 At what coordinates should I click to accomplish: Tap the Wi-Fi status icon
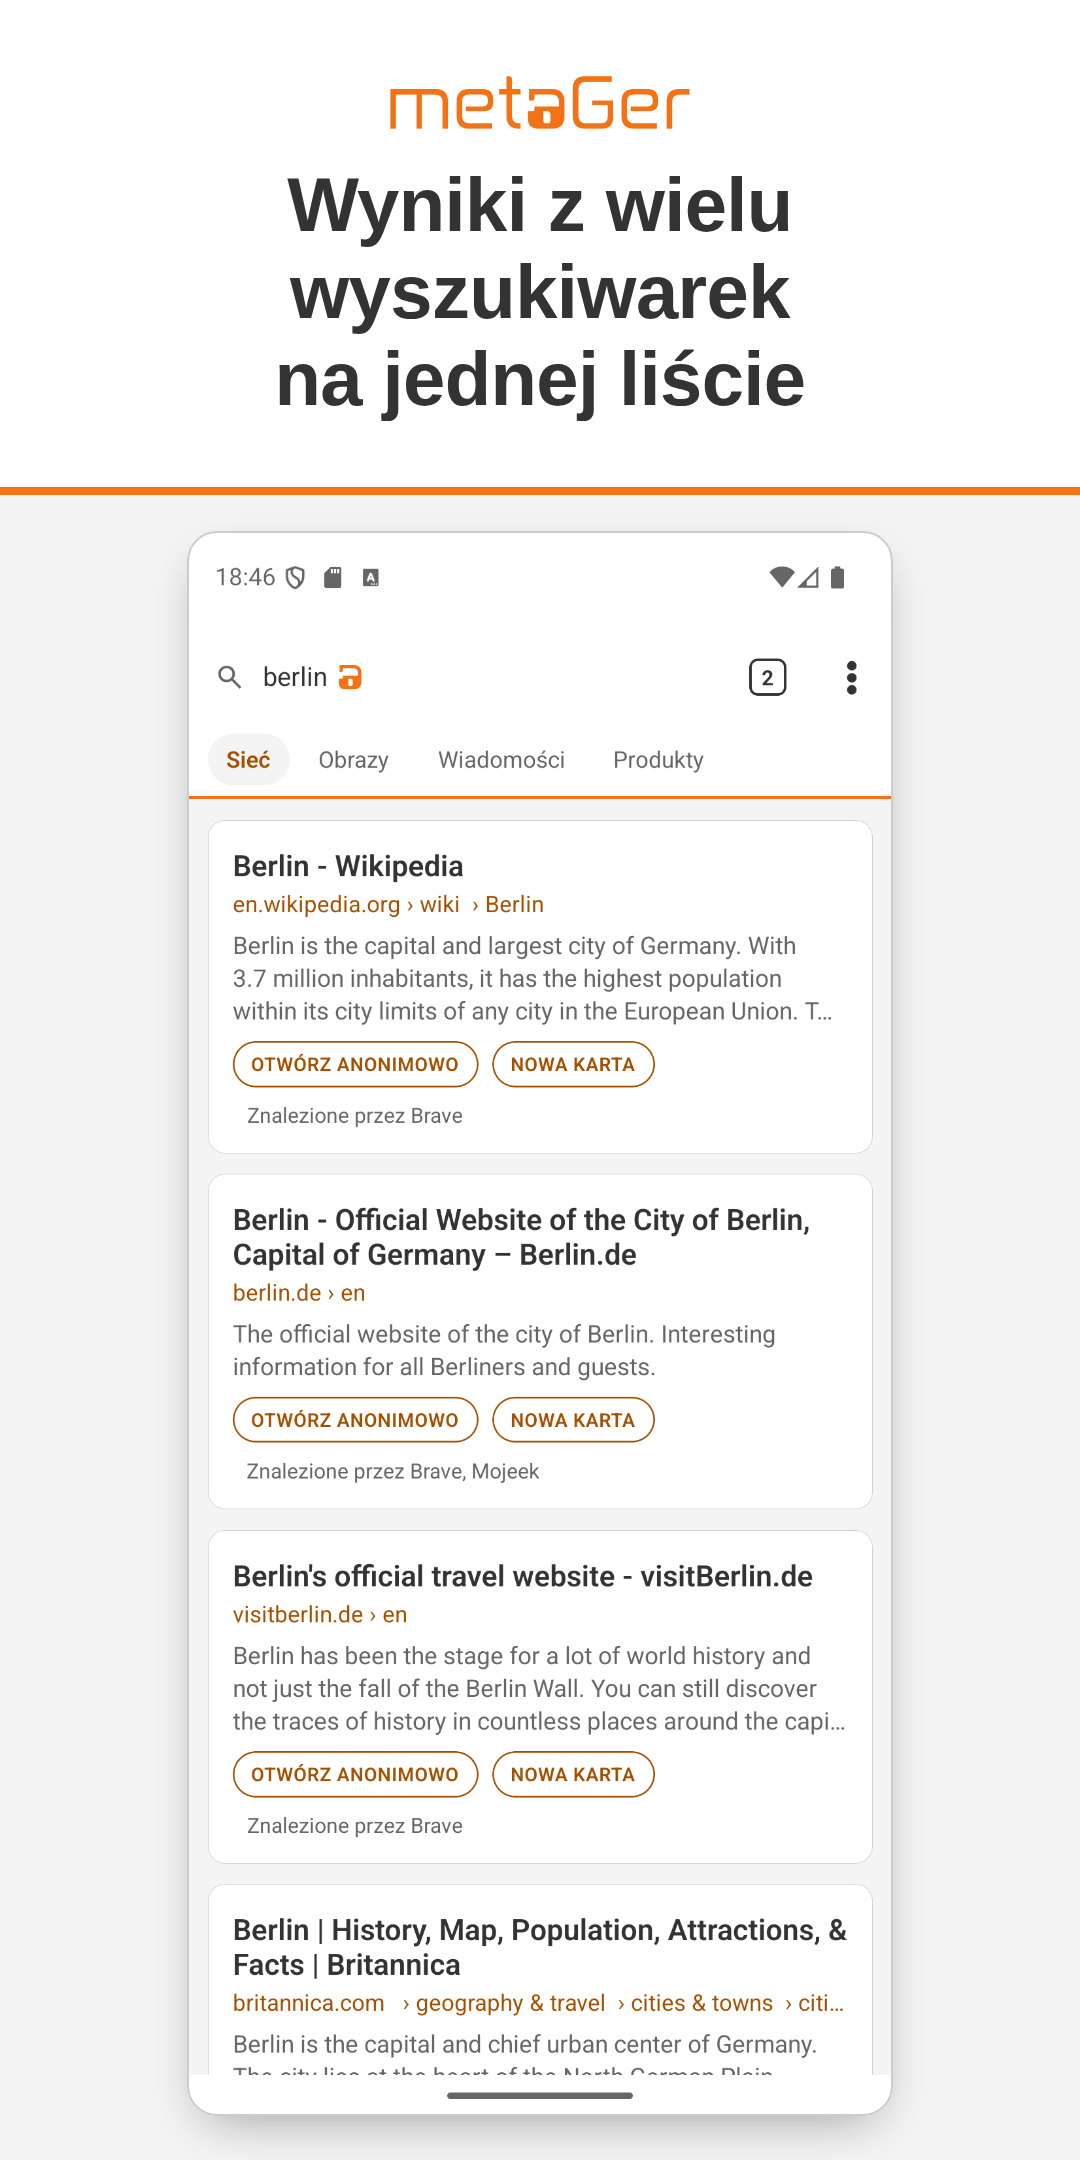point(781,577)
